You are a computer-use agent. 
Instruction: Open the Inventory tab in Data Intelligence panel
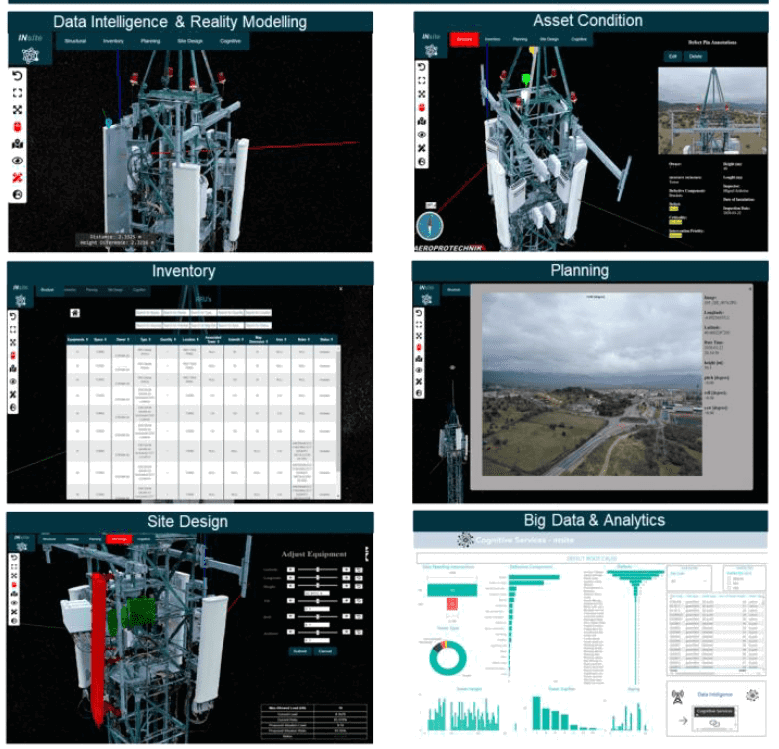[x=114, y=42]
